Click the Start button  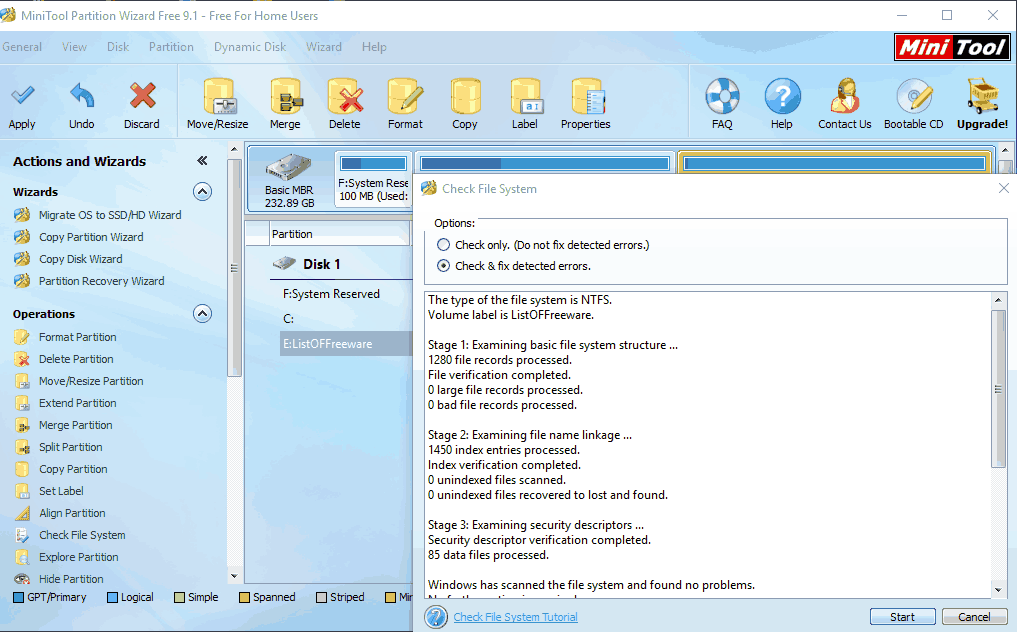pos(903,617)
